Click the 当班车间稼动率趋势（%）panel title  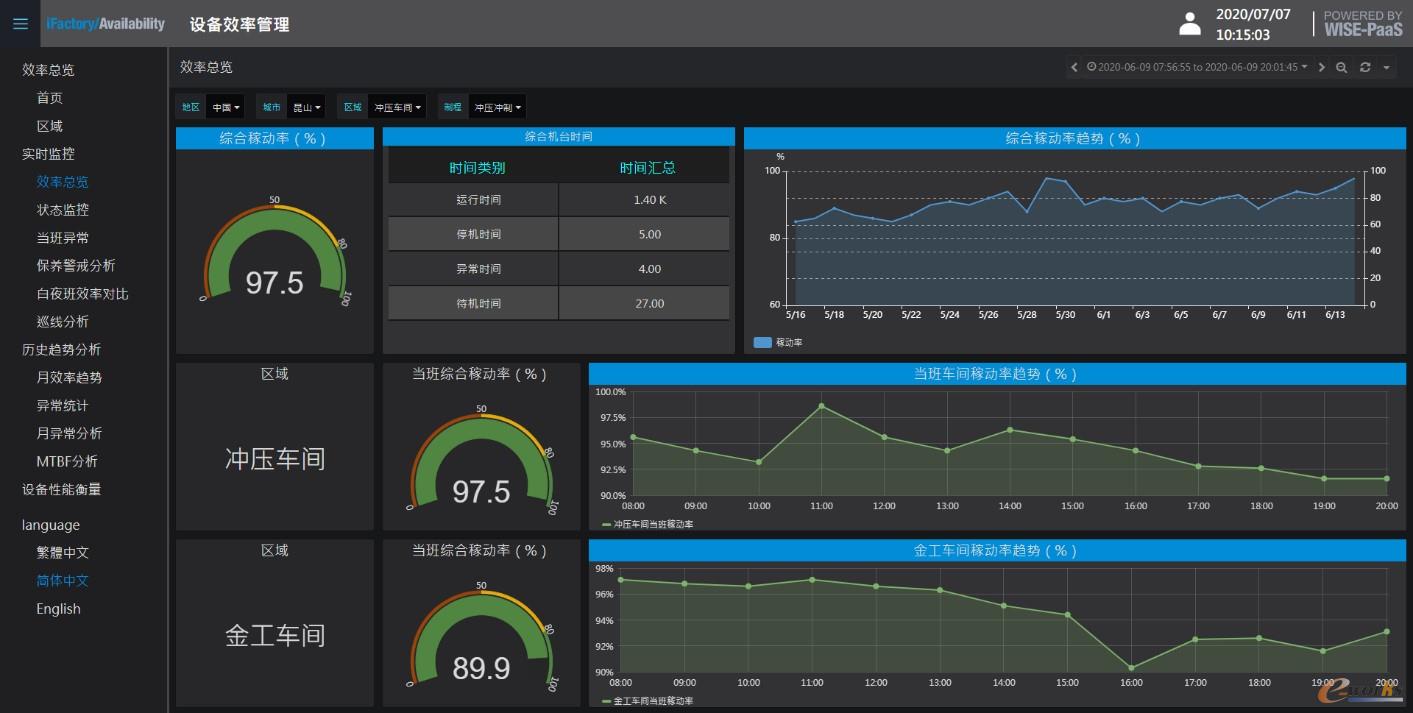pos(997,374)
